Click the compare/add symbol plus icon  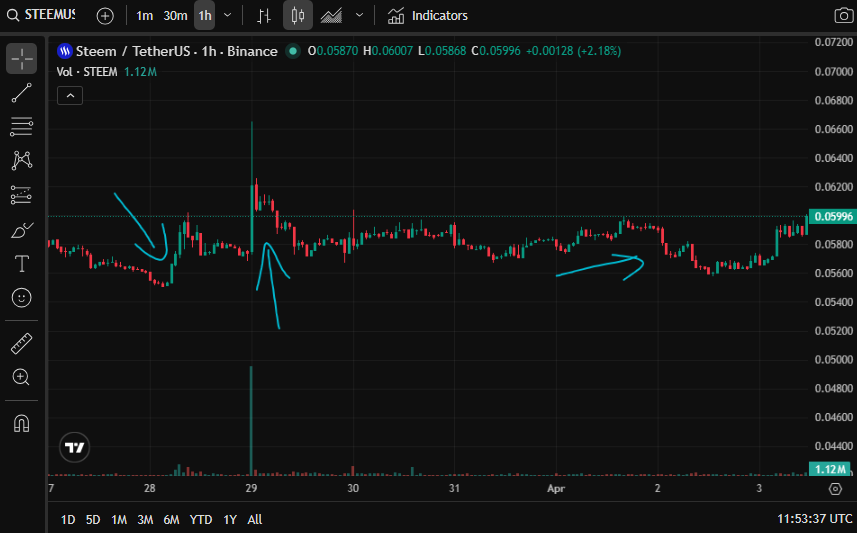(105, 16)
